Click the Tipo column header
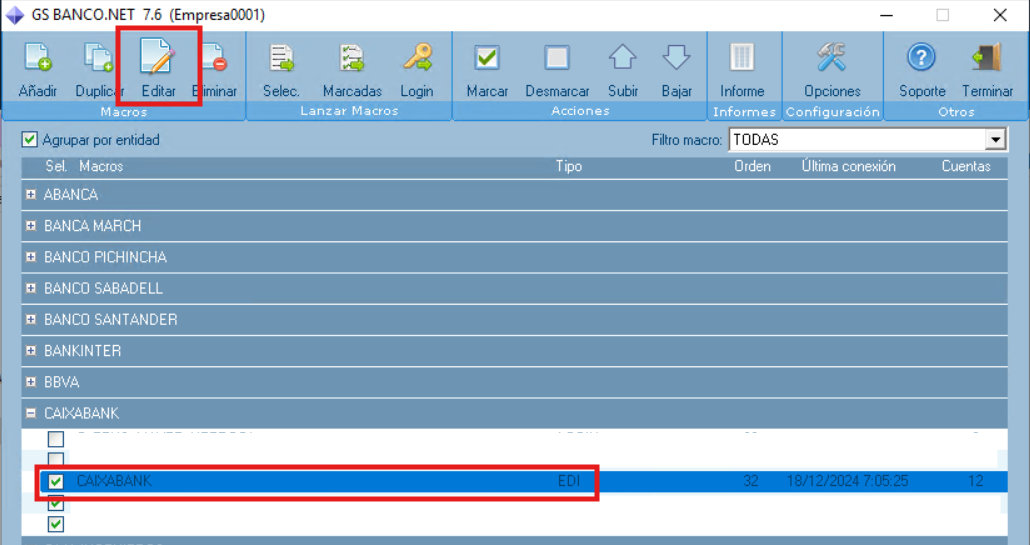Viewport: 1030px width, 545px height. point(569,166)
